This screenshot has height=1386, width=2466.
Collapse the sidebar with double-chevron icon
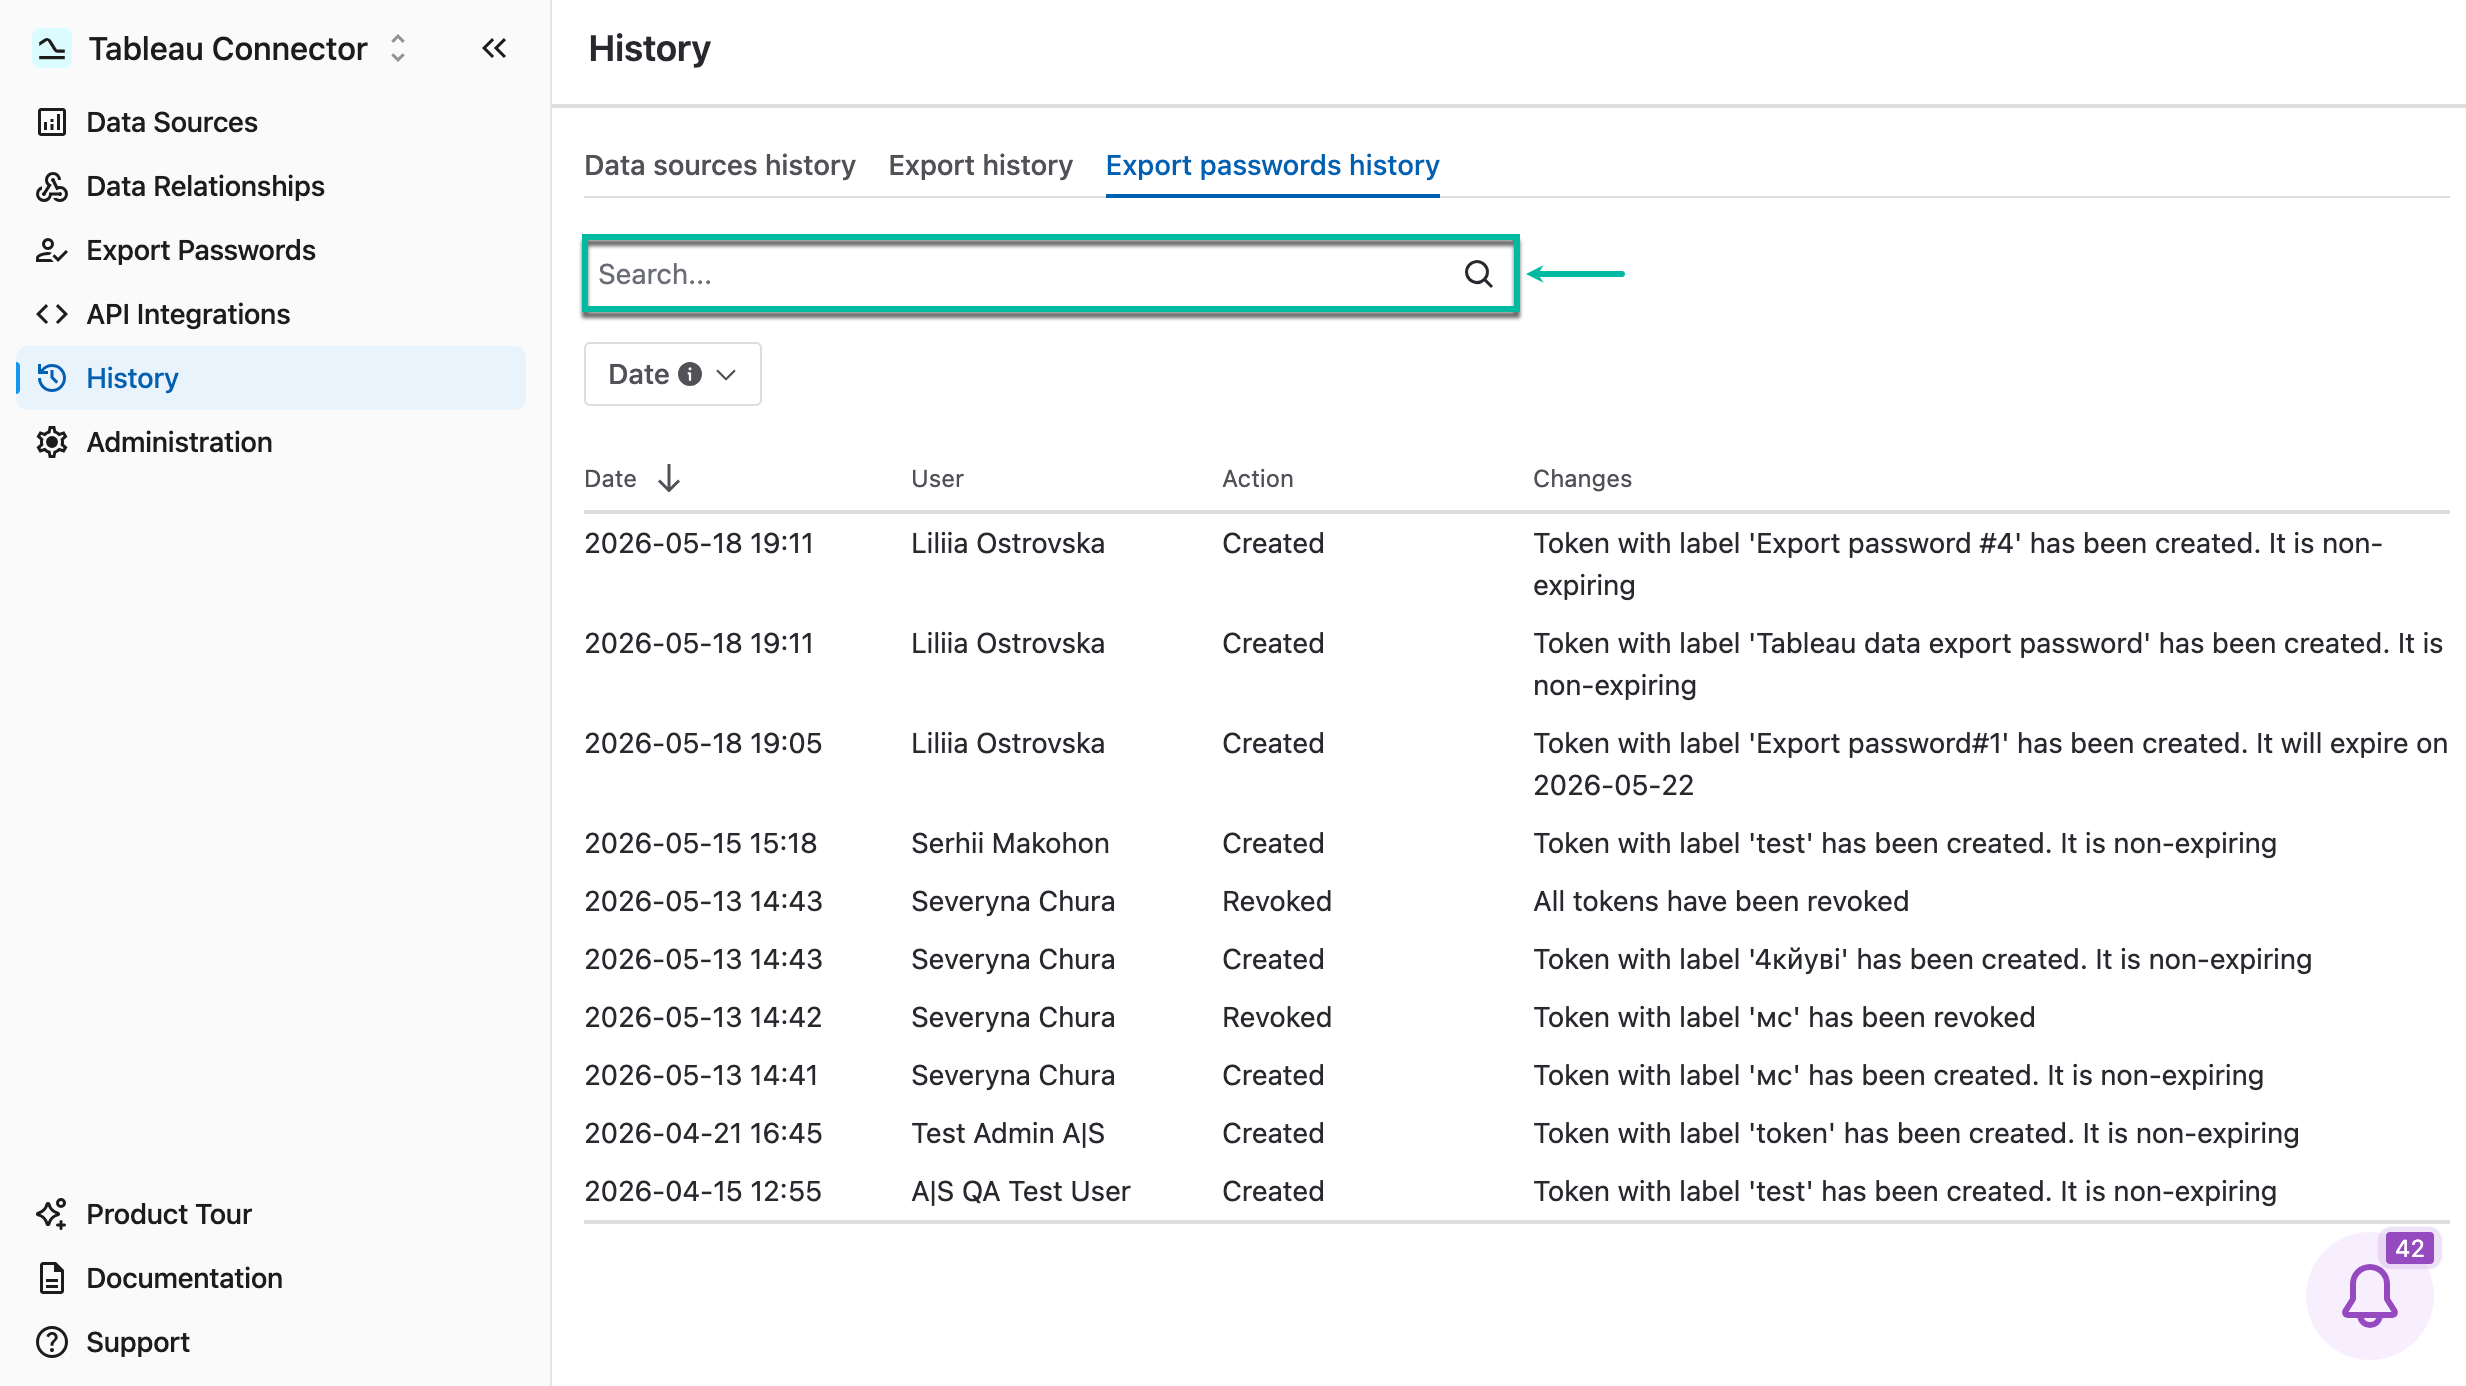click(494, 48)
